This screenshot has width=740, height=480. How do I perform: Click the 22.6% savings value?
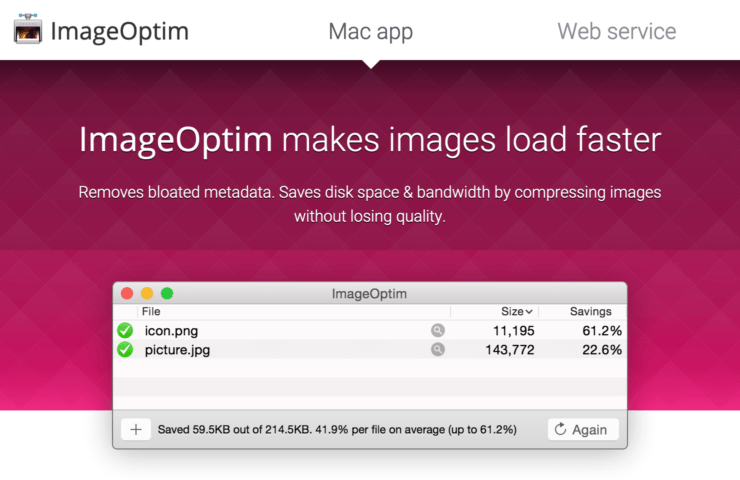(602, 350)
